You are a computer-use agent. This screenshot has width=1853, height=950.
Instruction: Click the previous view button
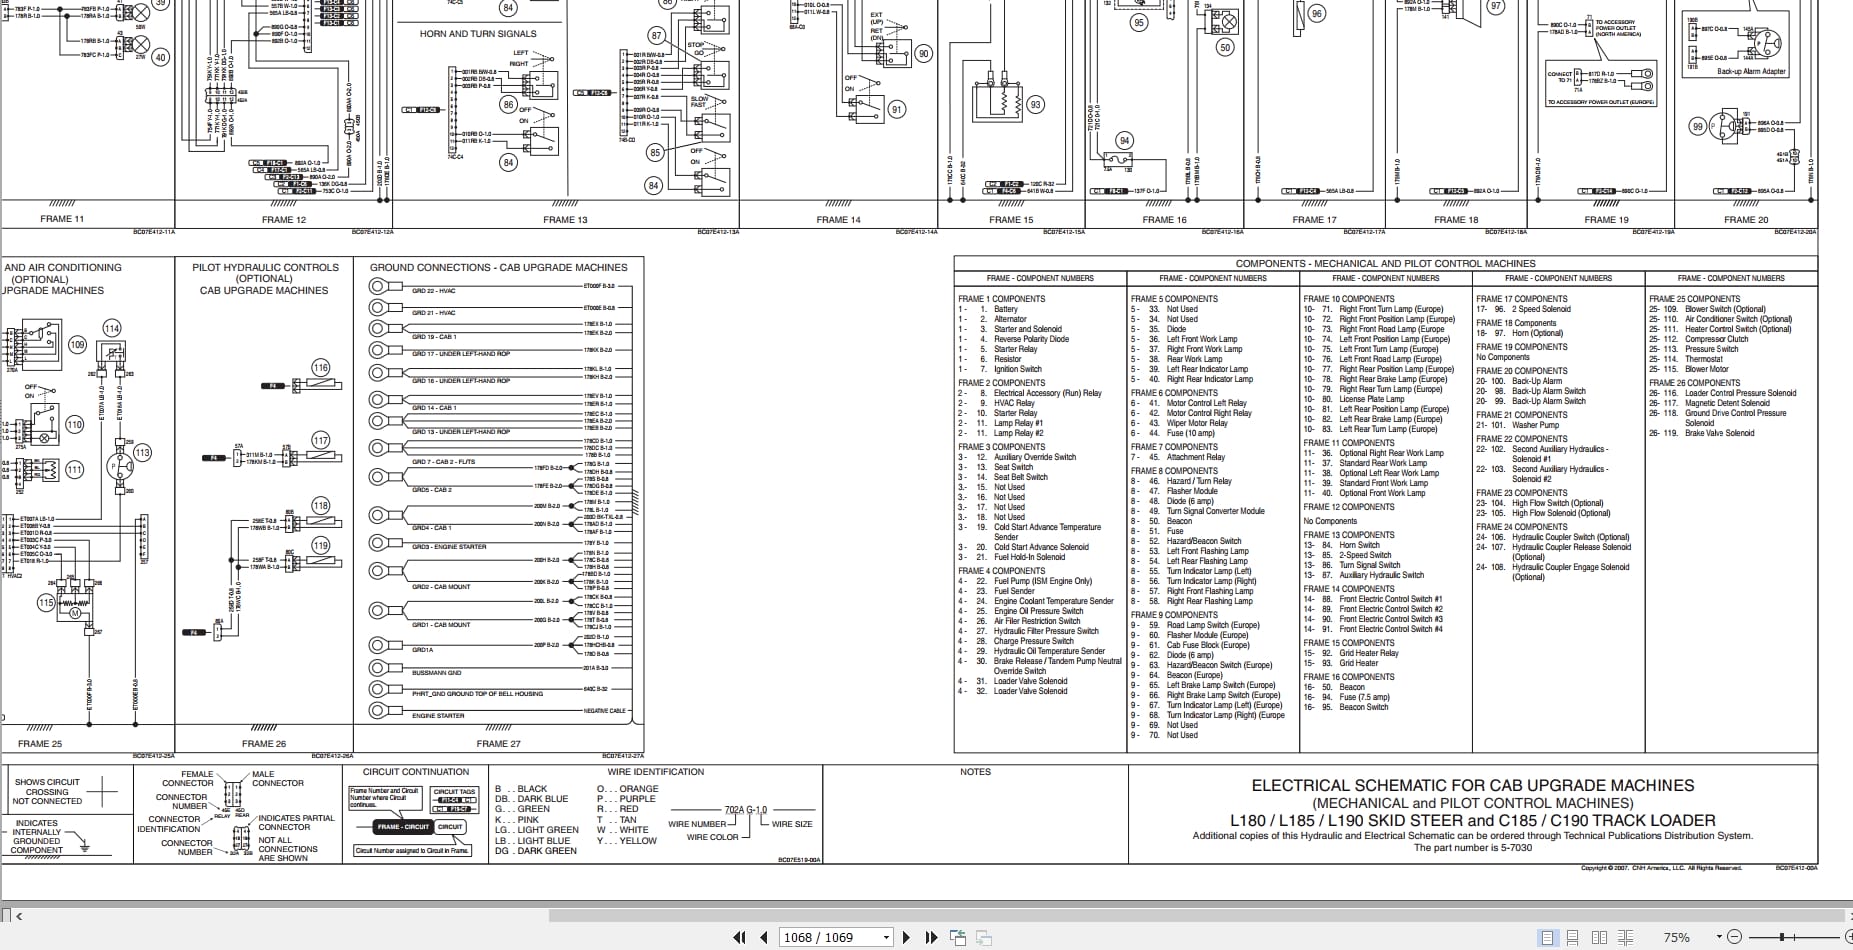[x=958, y=937]
